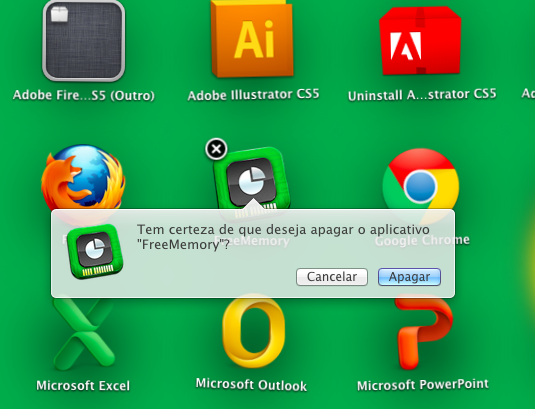Launch Adobe Illustrator CS5

click(252, 38)
